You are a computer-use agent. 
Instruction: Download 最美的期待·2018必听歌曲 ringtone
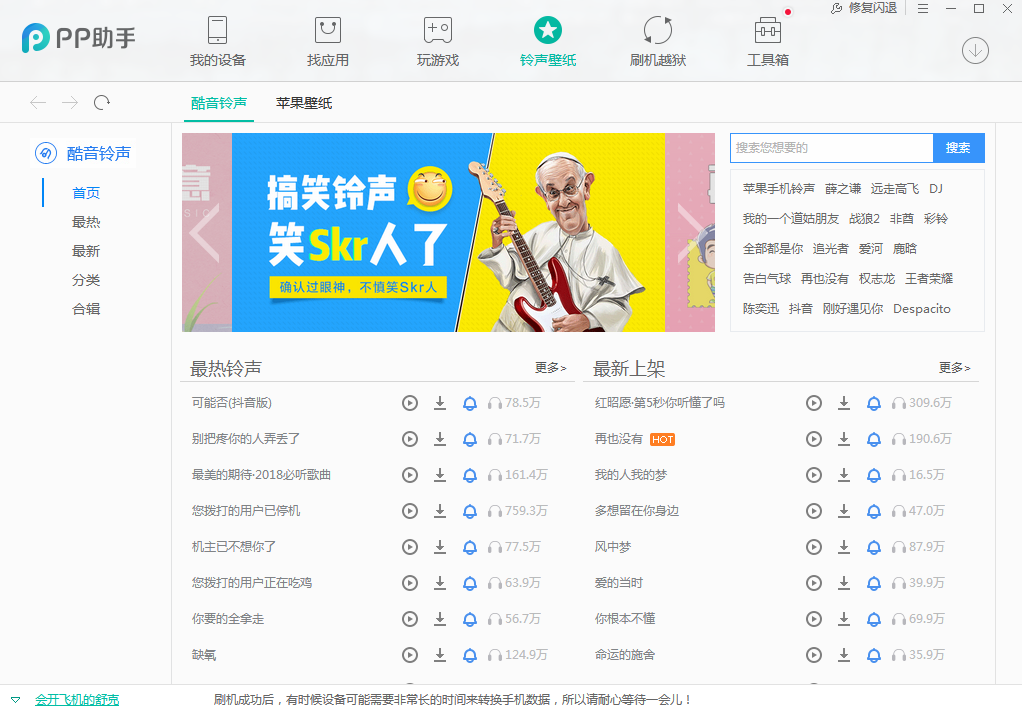440,475
